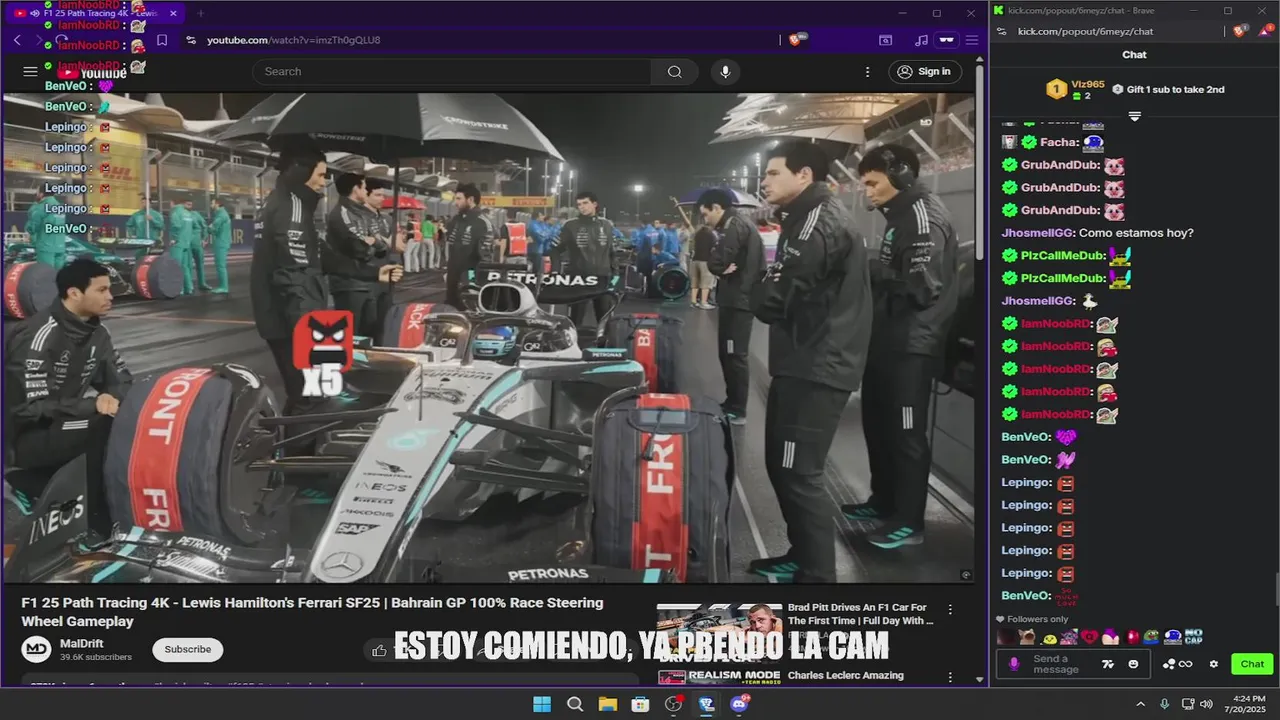
Task: Show hidden system tray icons
Action: pyautogui.click(x=1140, y=704)
